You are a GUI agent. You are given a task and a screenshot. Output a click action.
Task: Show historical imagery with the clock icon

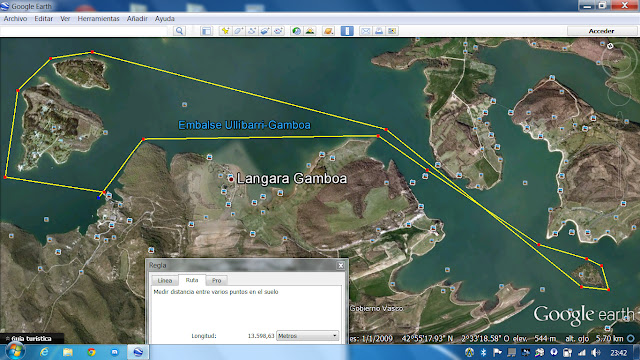(x=297, y=31)
